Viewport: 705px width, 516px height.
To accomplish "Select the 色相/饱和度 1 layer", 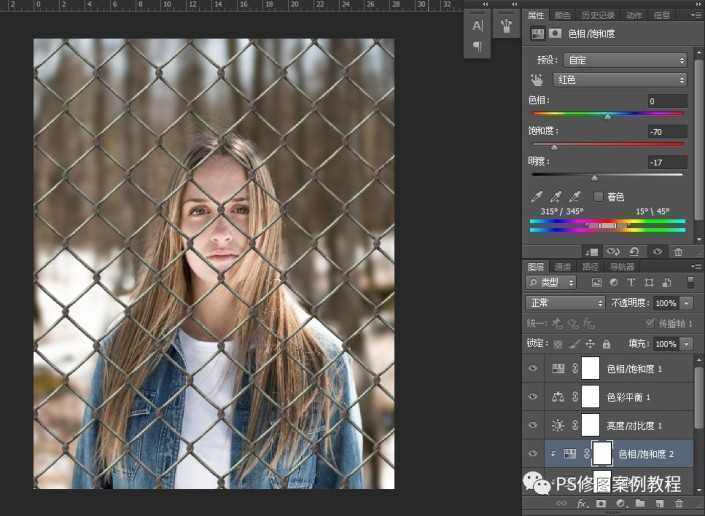I will [635, 369].
